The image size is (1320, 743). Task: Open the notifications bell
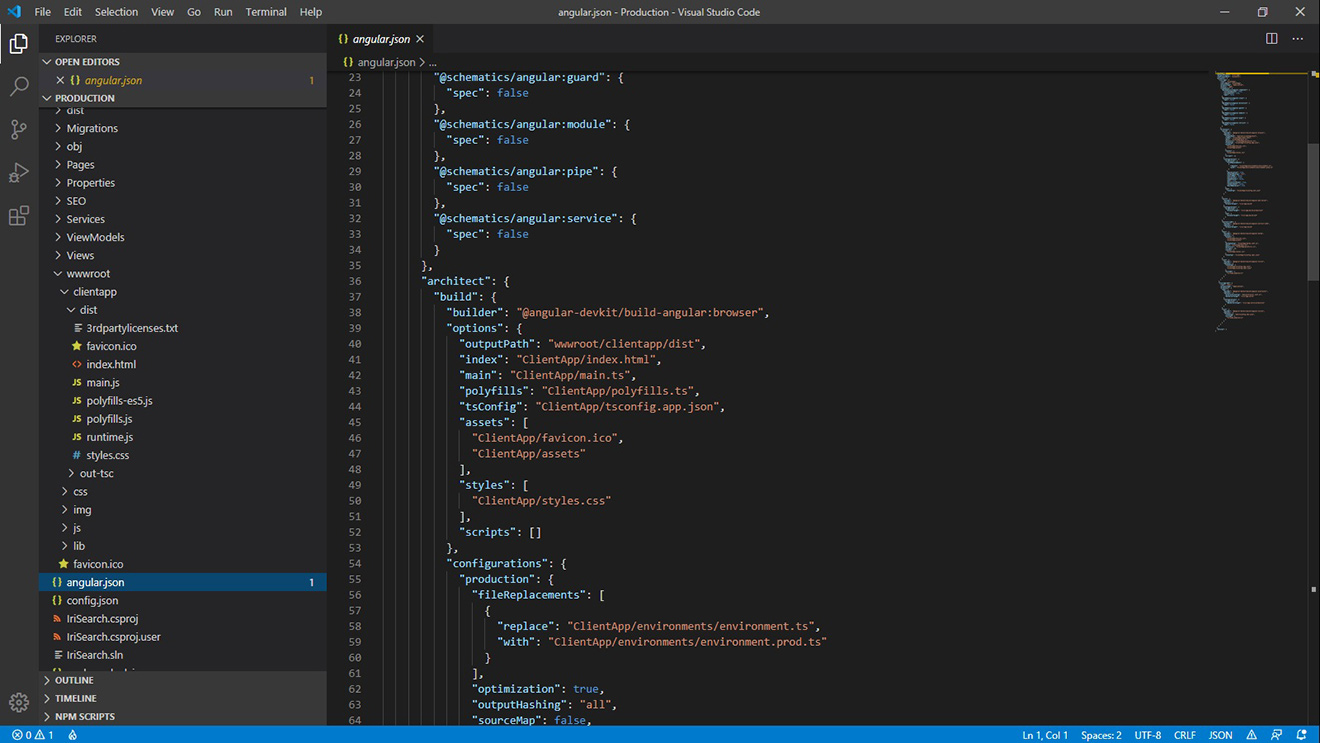pos(1301,735)
